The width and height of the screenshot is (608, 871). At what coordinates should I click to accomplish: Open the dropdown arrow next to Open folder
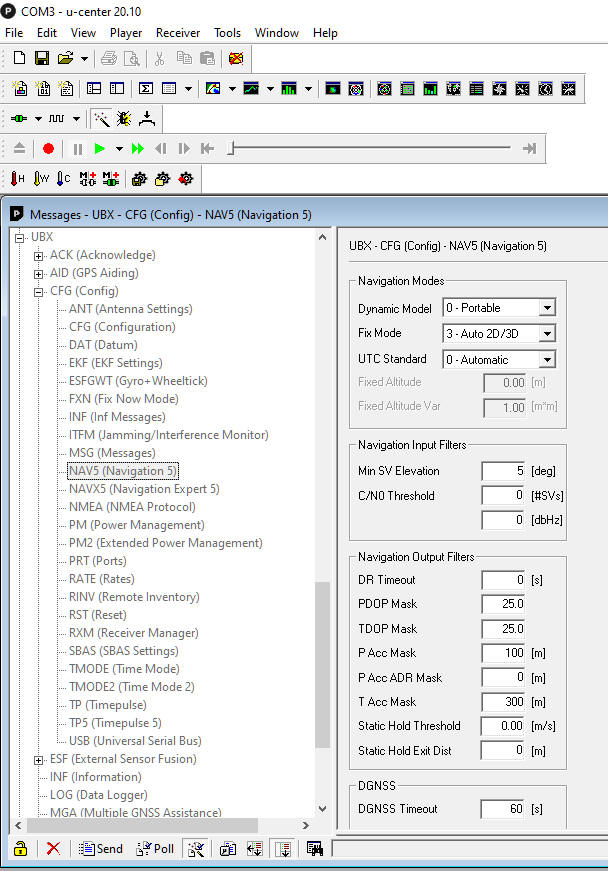tap(84, 58)
